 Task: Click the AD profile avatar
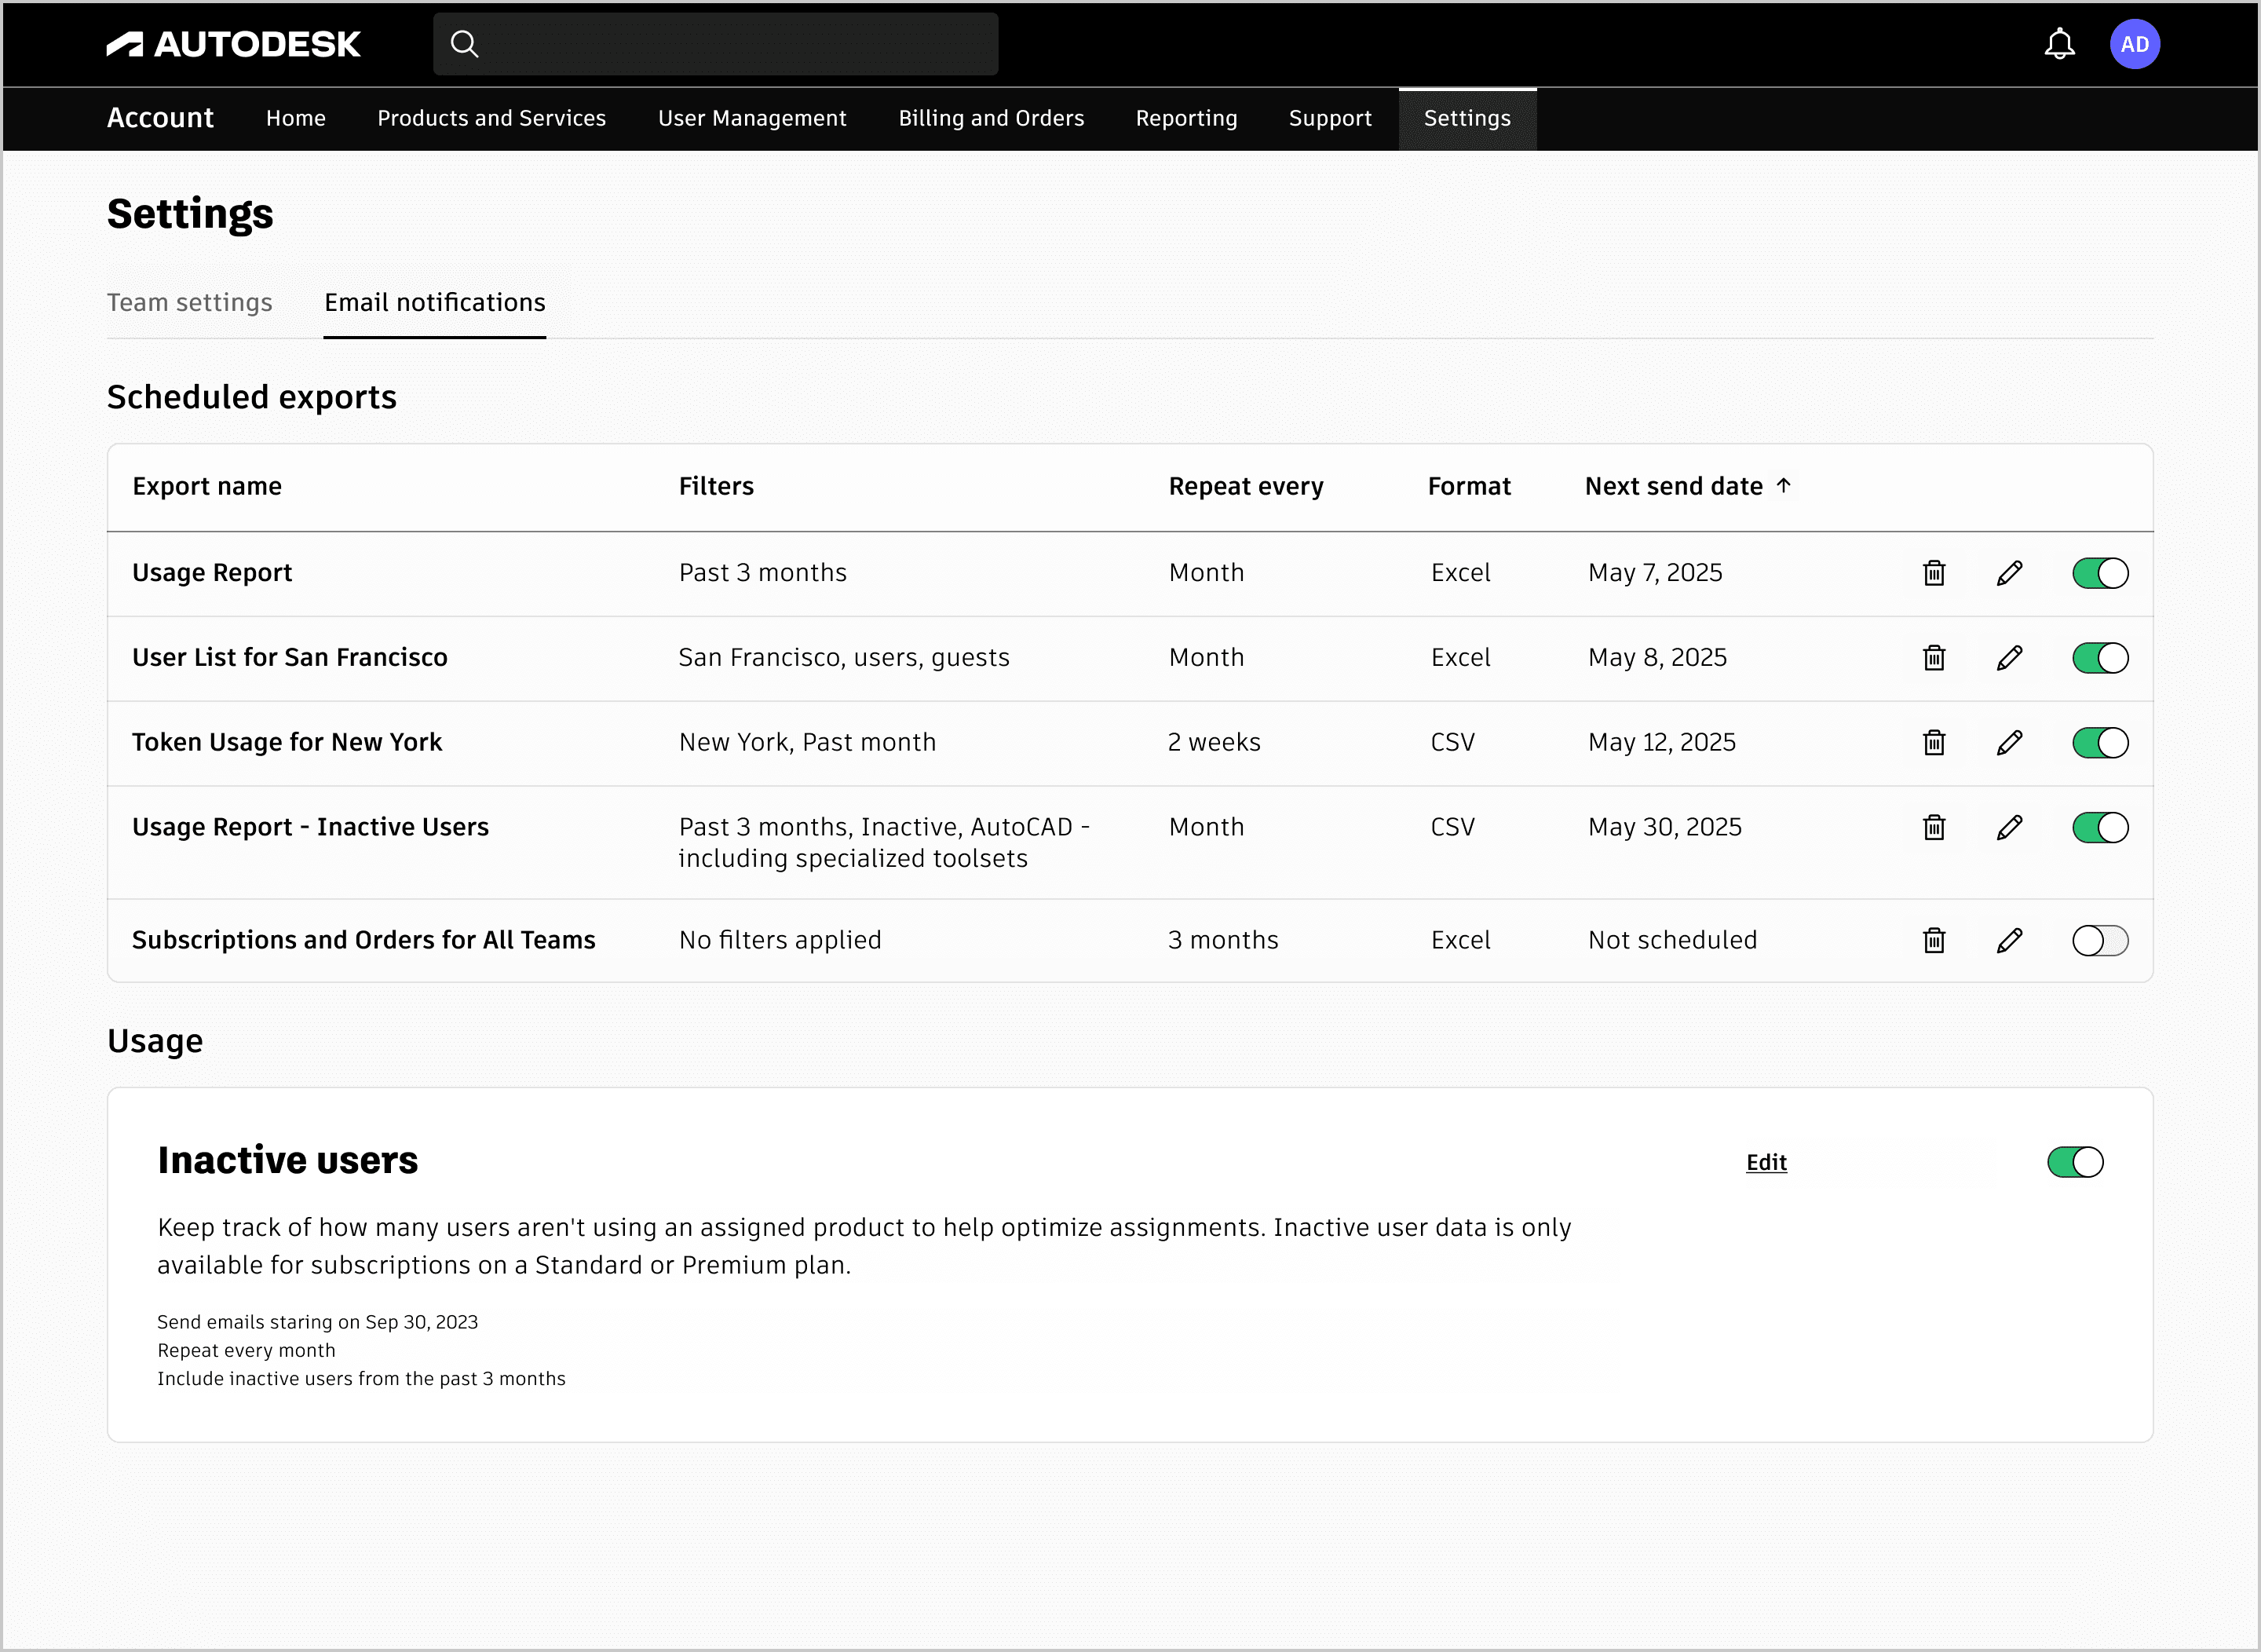pos(2134,44)
